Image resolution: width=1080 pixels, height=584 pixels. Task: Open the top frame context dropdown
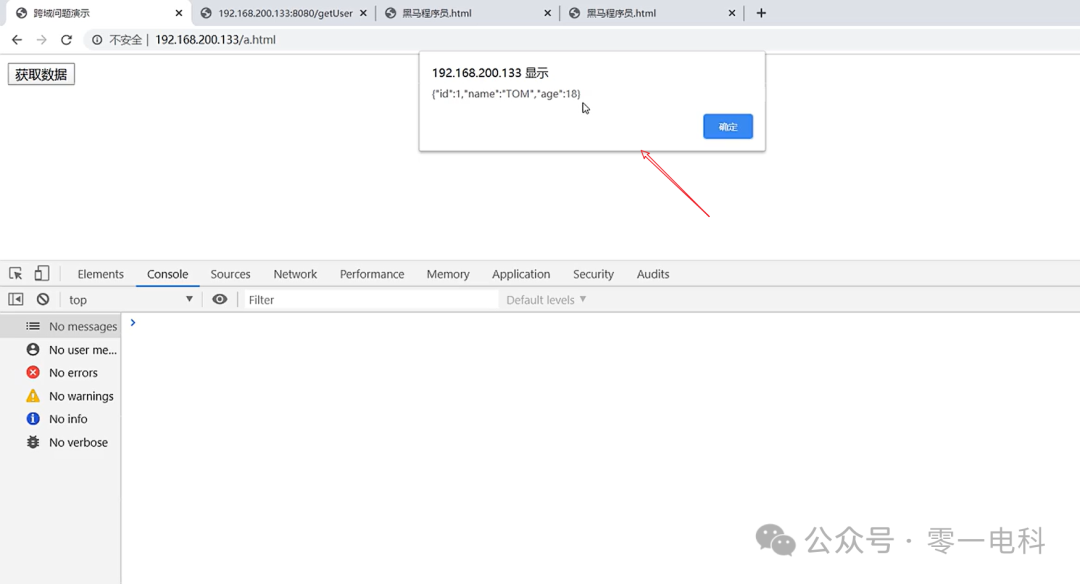point(130,298)
